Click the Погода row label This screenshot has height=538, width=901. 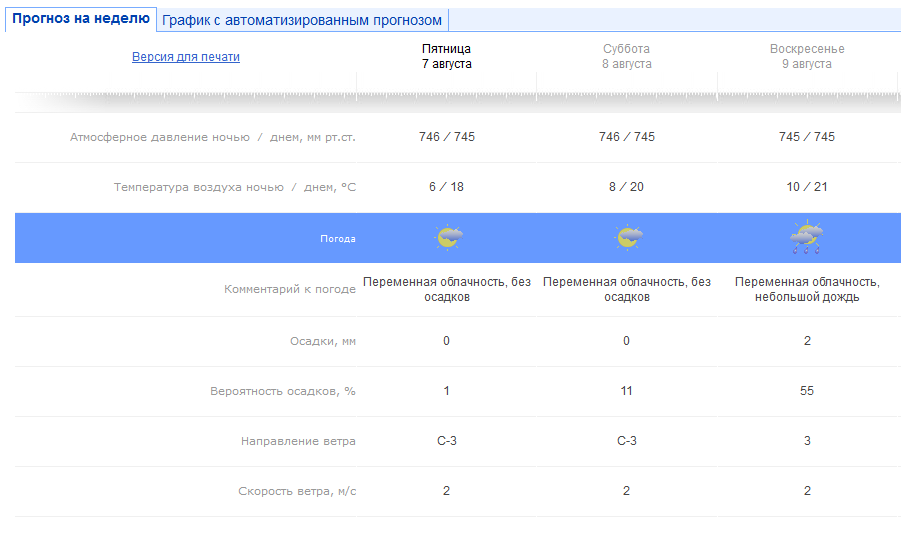pyautogui.click(x=337, y=239)
